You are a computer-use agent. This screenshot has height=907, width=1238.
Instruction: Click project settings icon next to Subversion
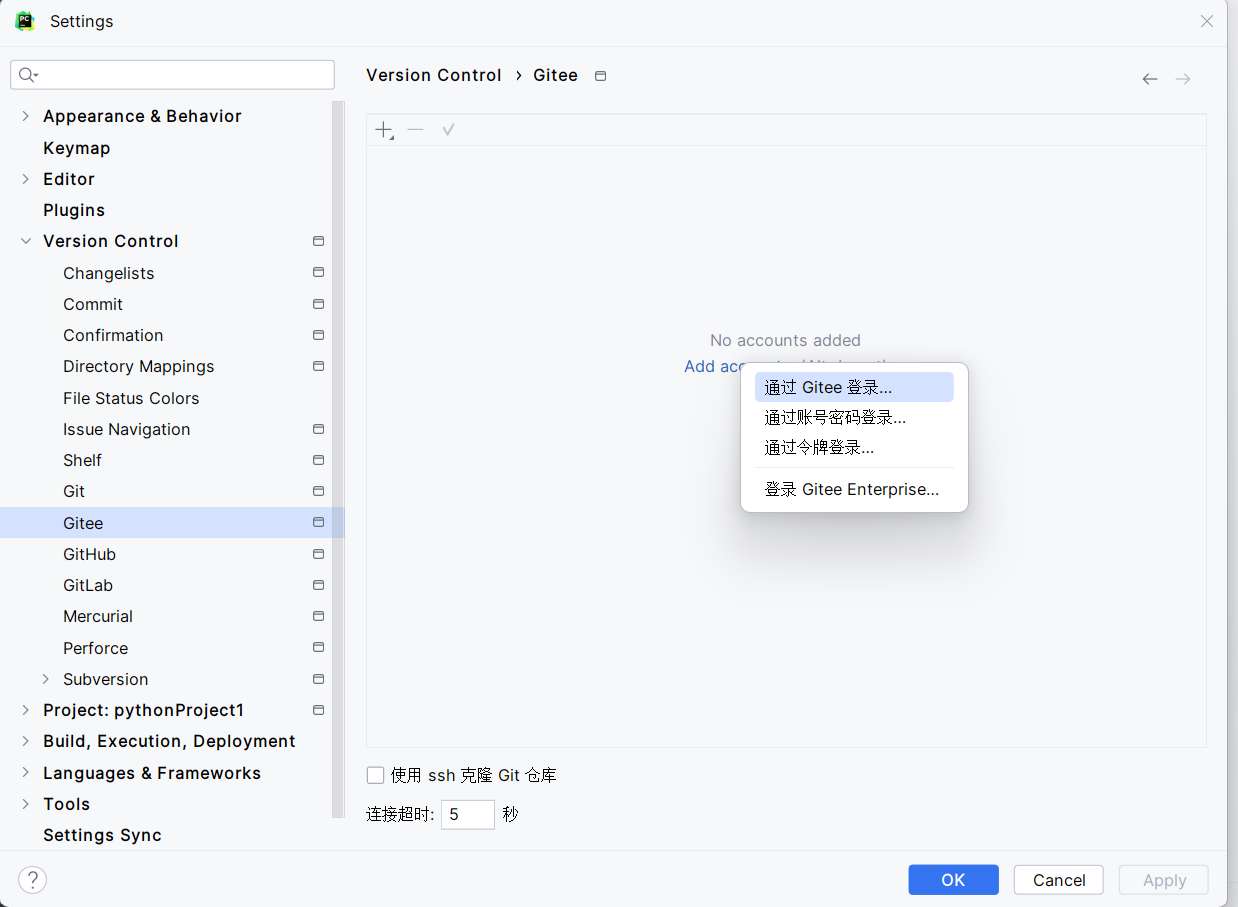click(318, 679)
